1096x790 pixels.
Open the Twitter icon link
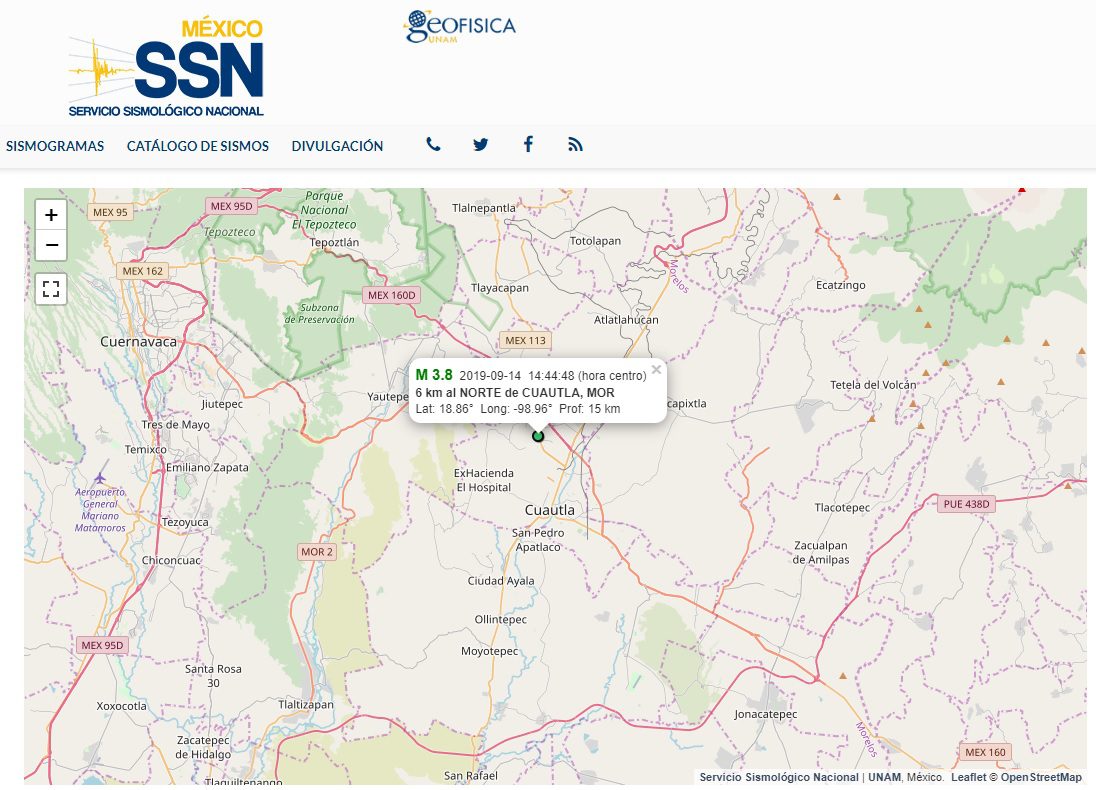[481, 145]
